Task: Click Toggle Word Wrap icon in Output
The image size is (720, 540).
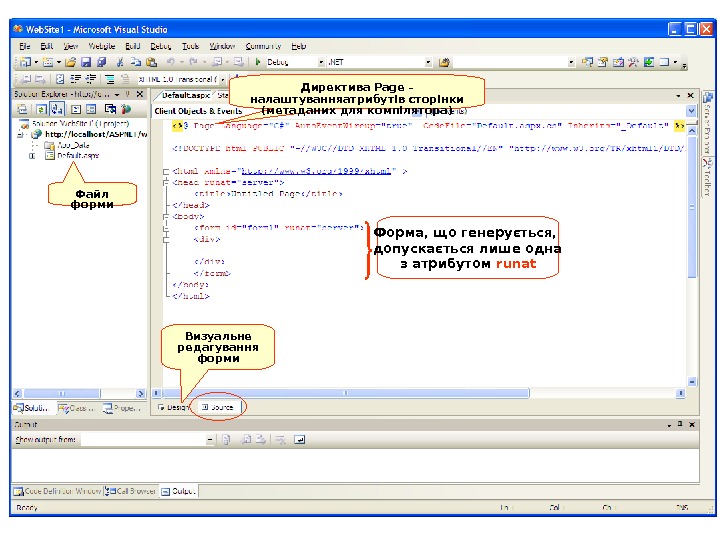Action: click(x=299, y=440)
